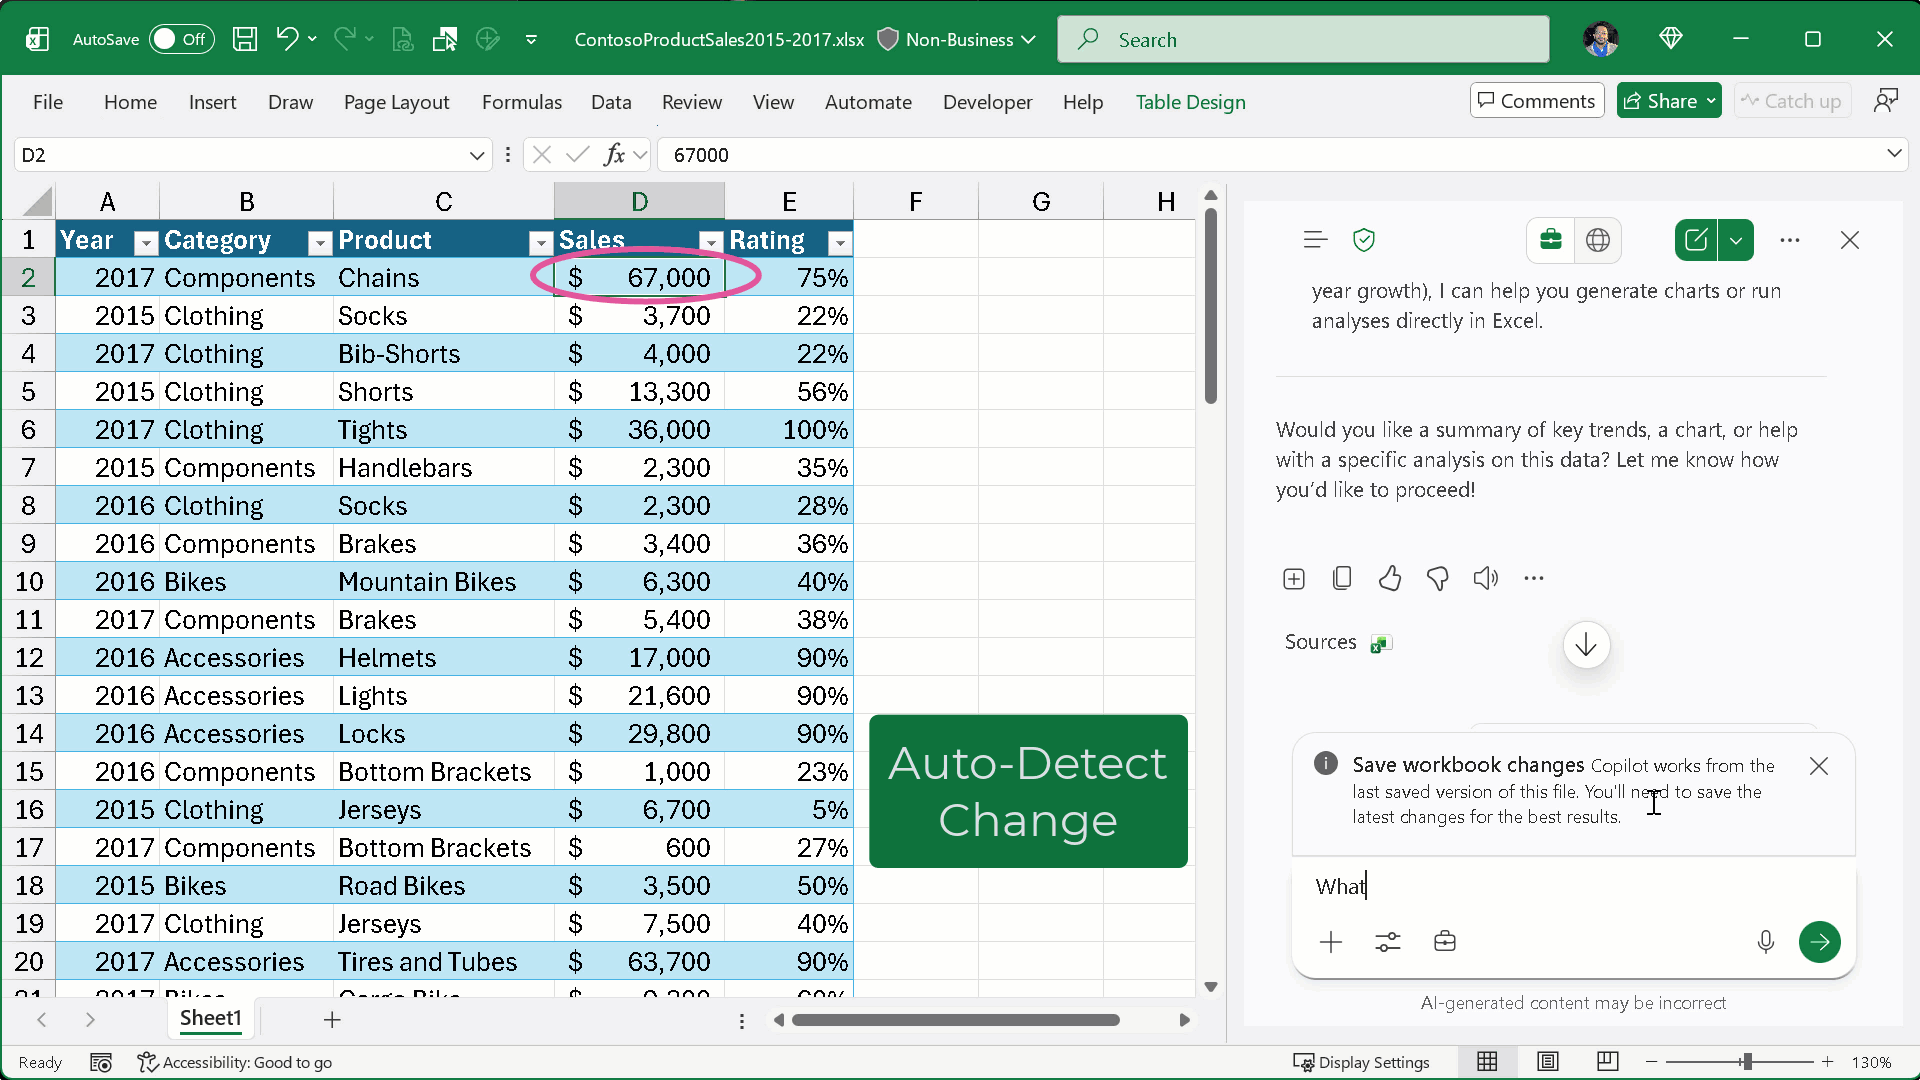The height and width of the screenshot is (1080, 1920).
Task: Copy the Copilot response
Action: click(x=1342, y=578)
